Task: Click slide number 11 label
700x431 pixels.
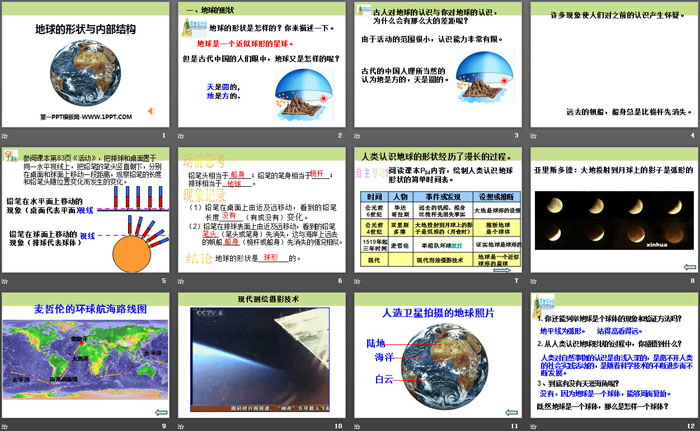Action: (515, 426)
